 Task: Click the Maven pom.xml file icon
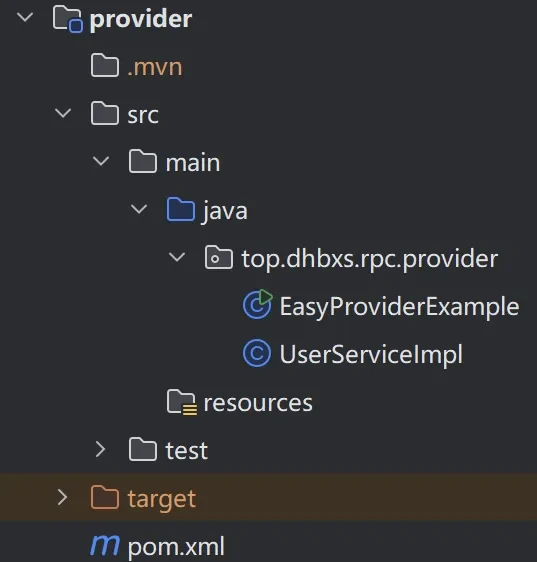105,545
